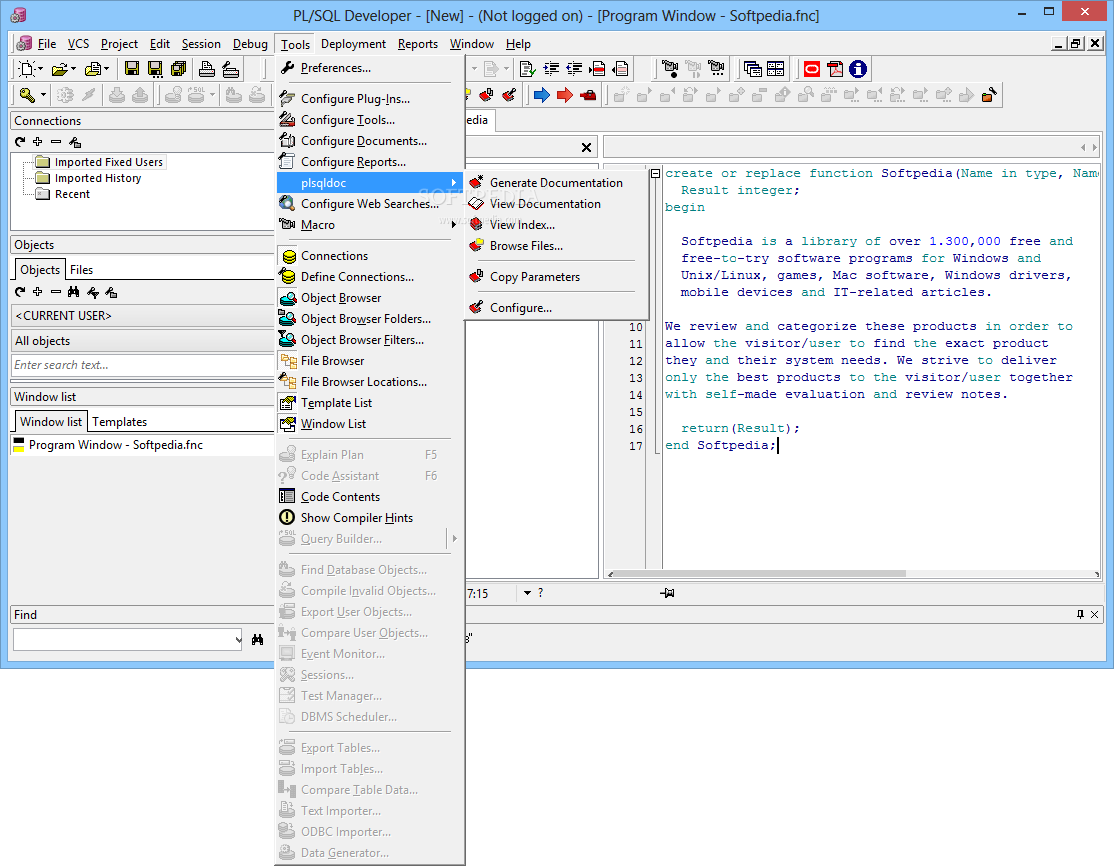Click binoculars find icon in Objects panel
The height and width of the screenshot is (866, 1114).
point(74,292)
